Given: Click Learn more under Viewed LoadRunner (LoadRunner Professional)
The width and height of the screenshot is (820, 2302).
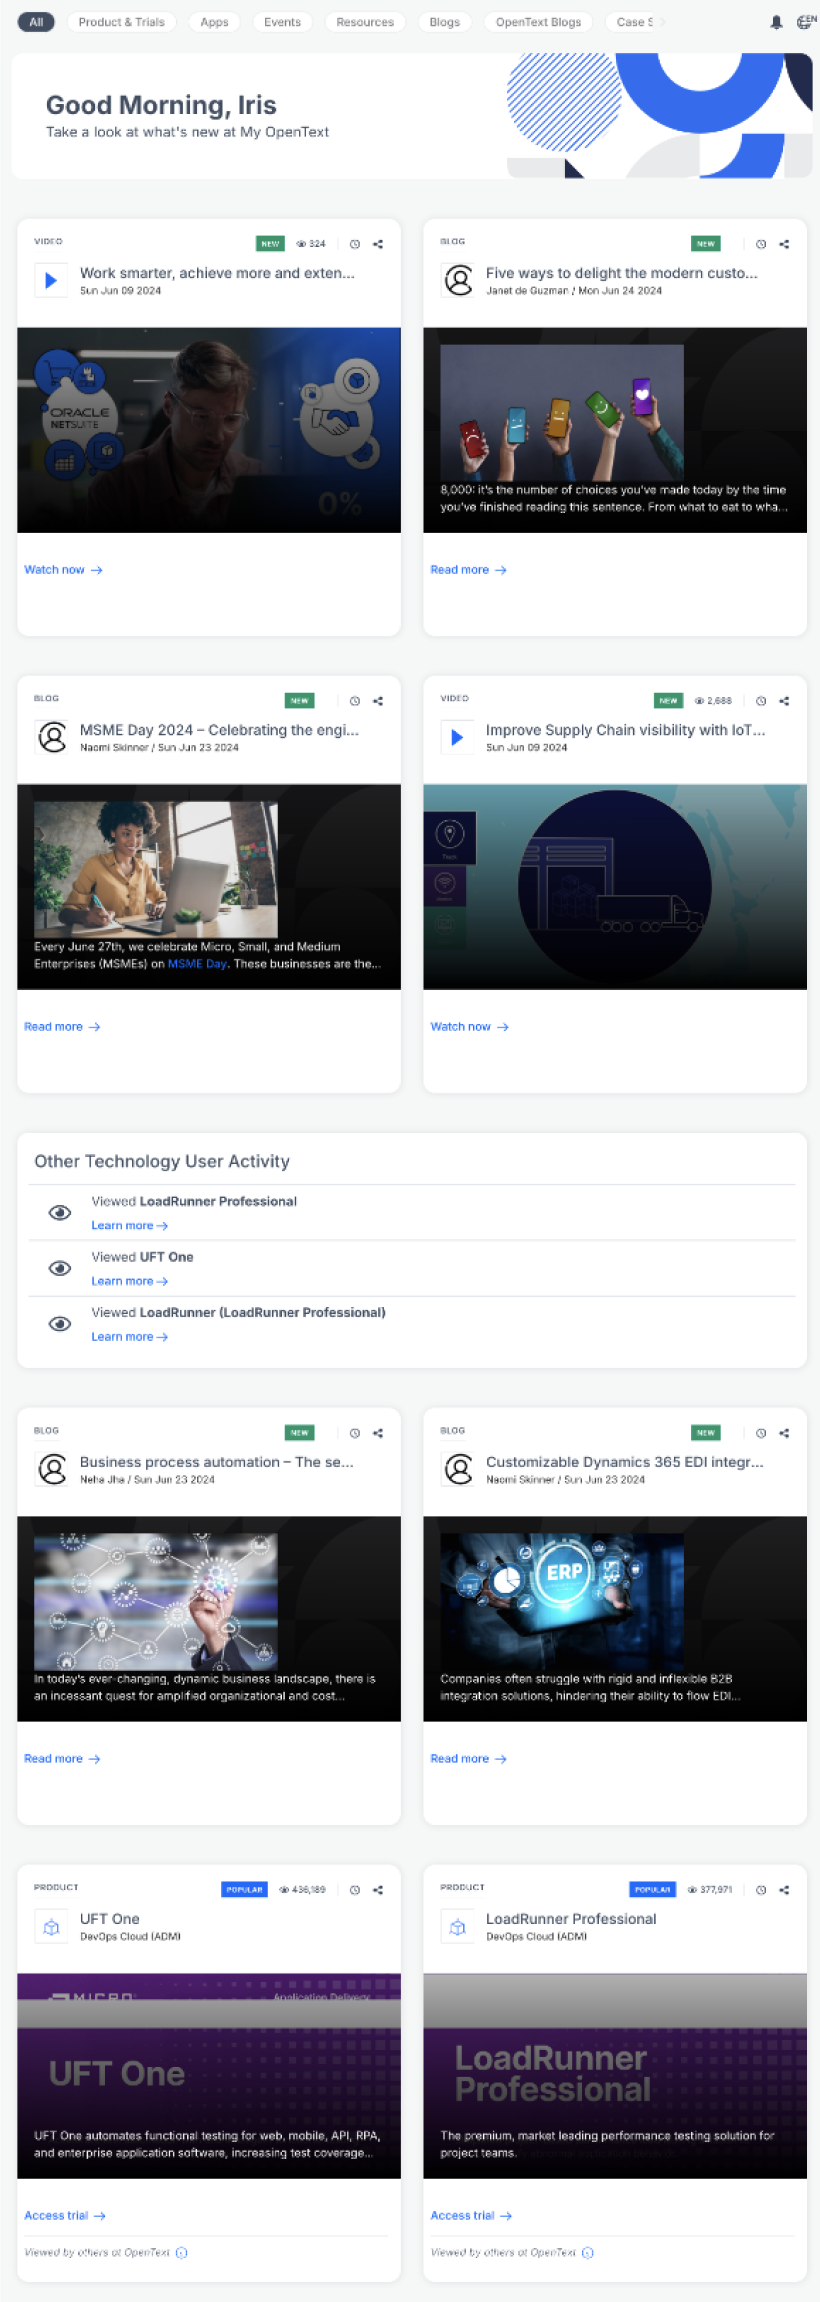Looking at the screenshot, I should [129, 1337].
